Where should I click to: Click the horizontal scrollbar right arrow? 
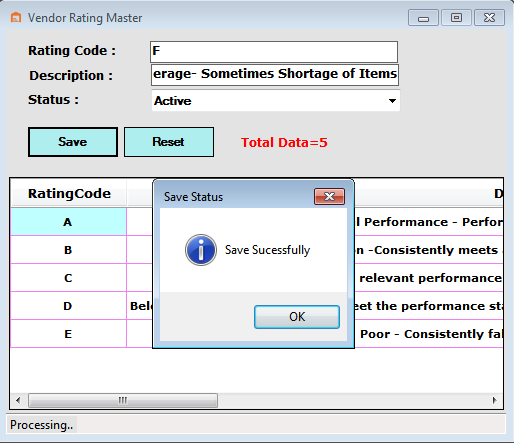(x=495, y=400)
